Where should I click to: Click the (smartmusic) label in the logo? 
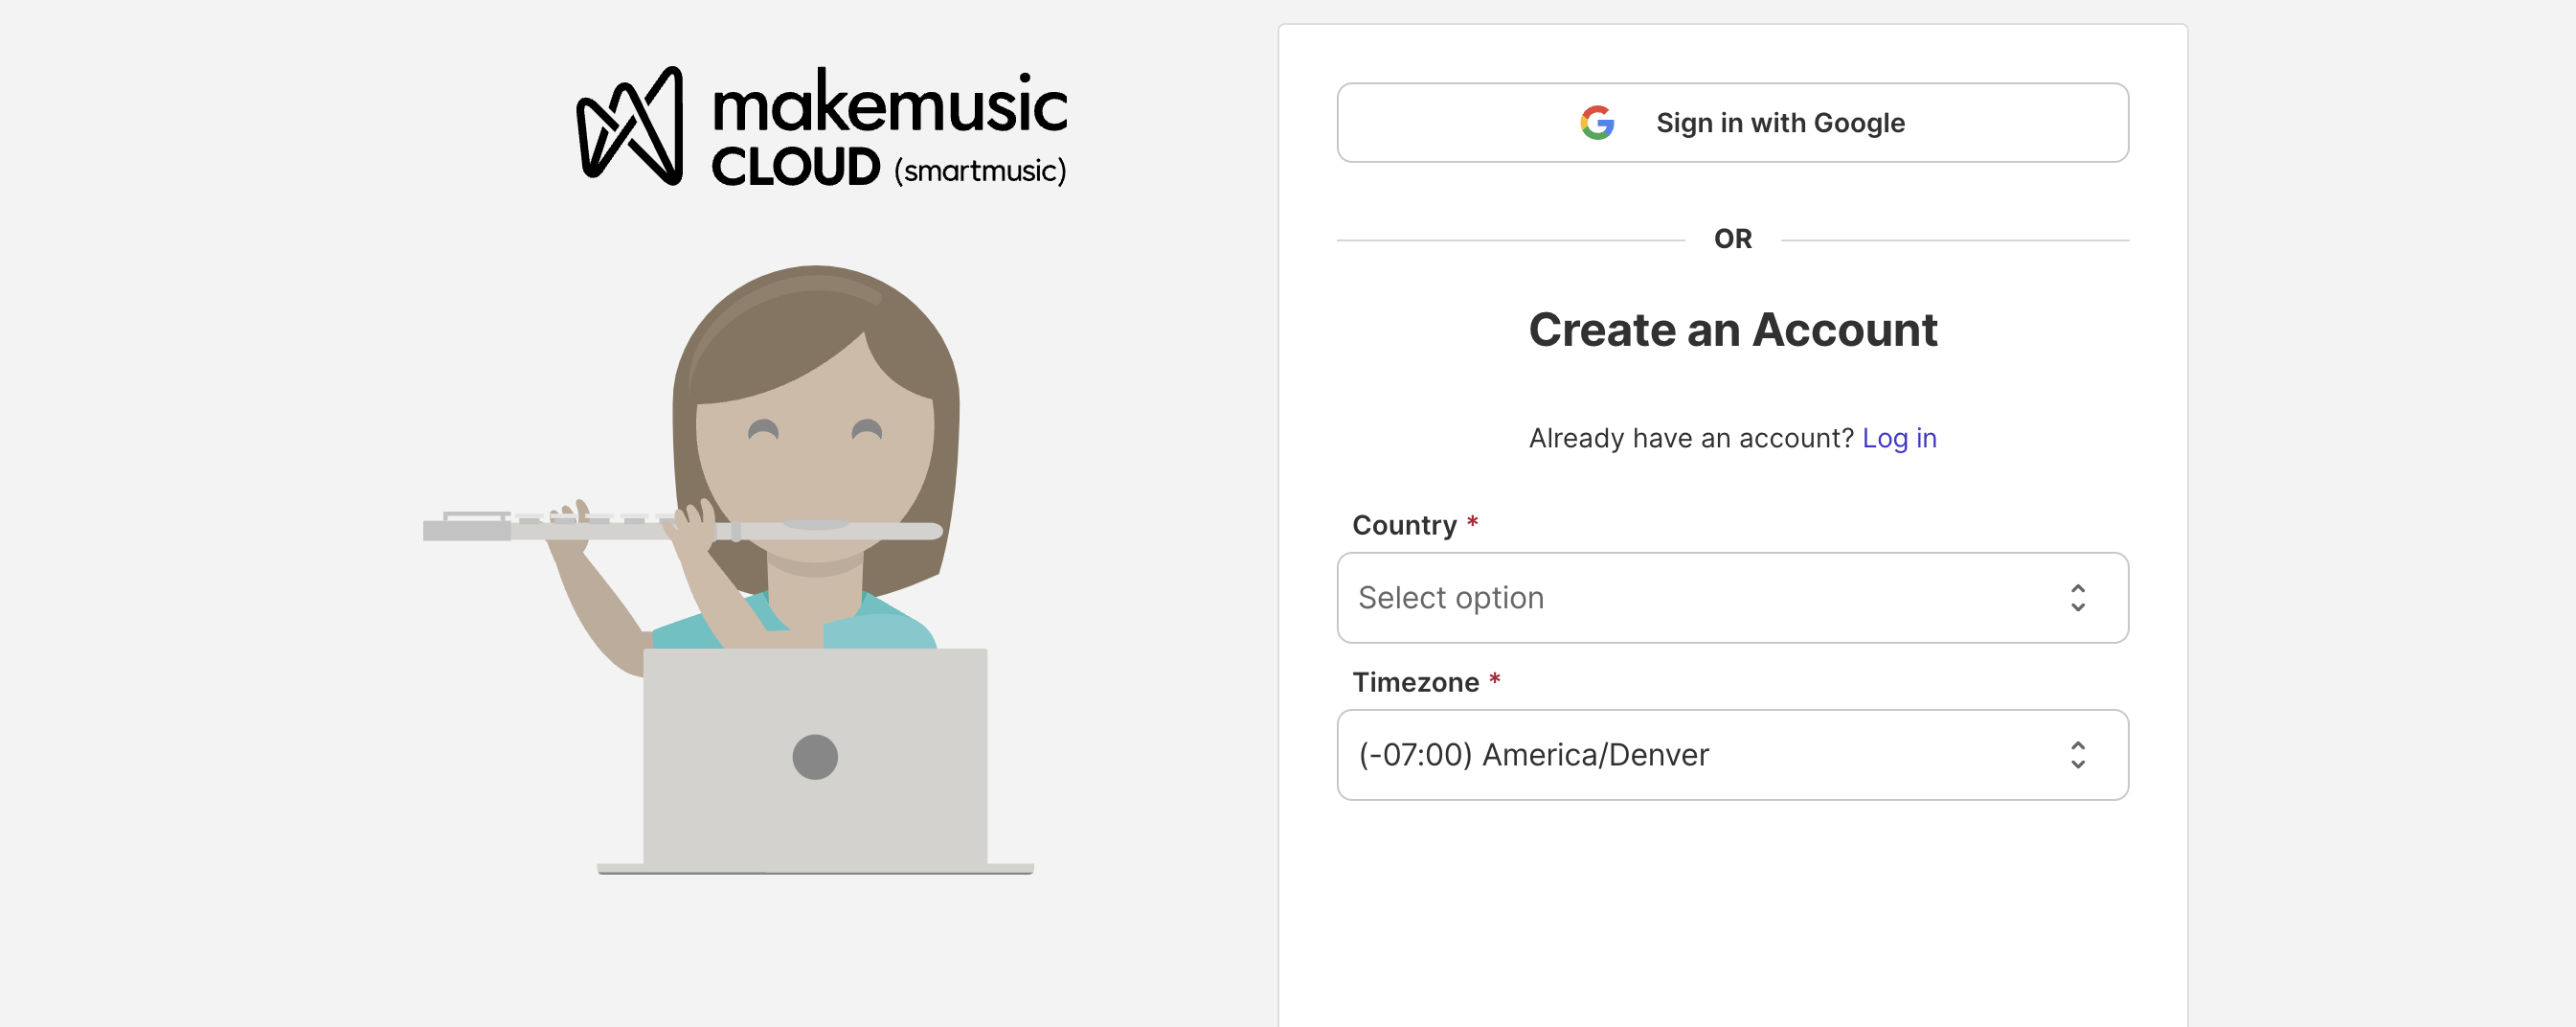[980, 171]
